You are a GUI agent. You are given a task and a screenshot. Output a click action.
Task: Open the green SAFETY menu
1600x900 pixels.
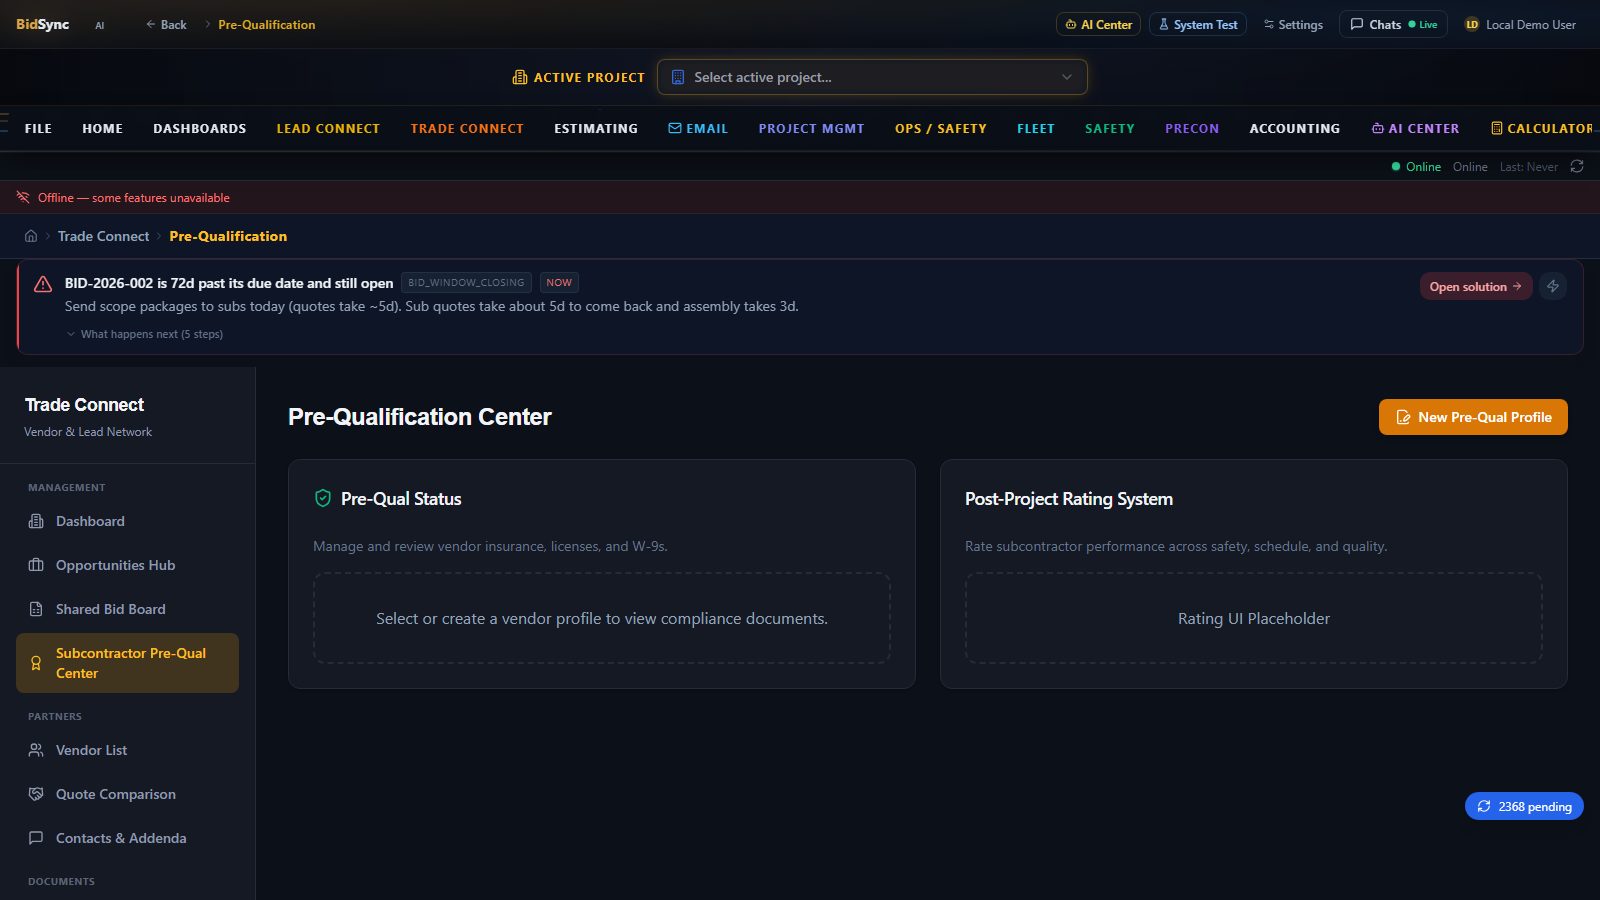click(1110, 128)
